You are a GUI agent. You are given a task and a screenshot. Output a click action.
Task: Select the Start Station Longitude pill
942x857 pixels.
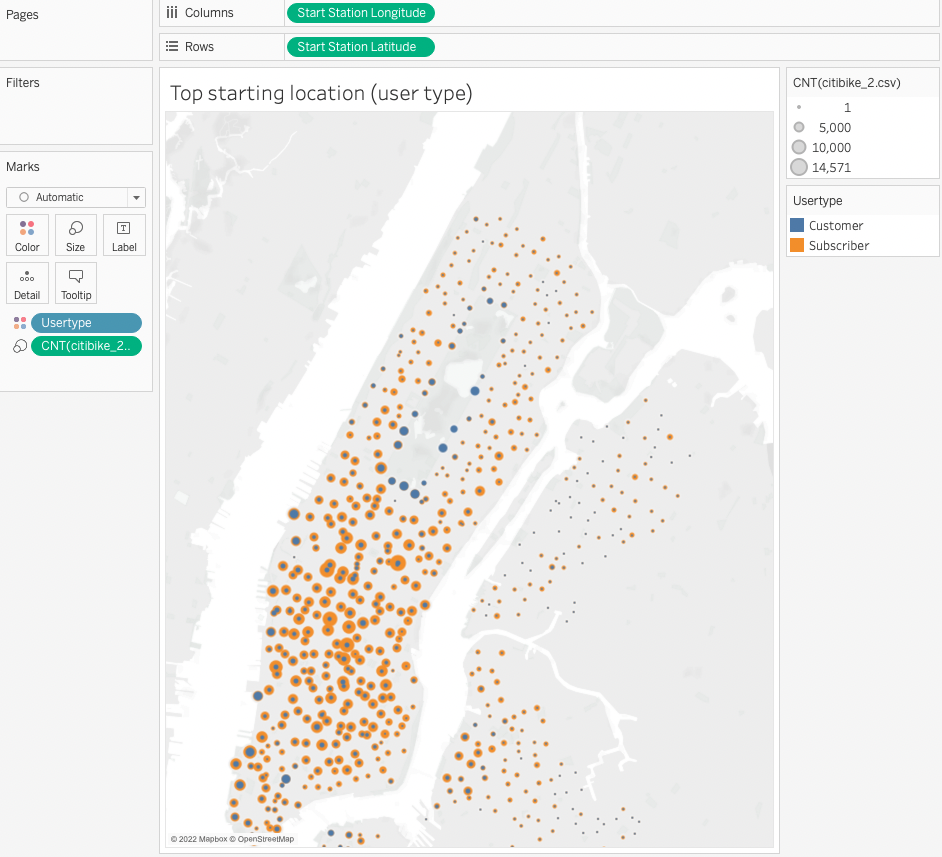tap(361, 13)
